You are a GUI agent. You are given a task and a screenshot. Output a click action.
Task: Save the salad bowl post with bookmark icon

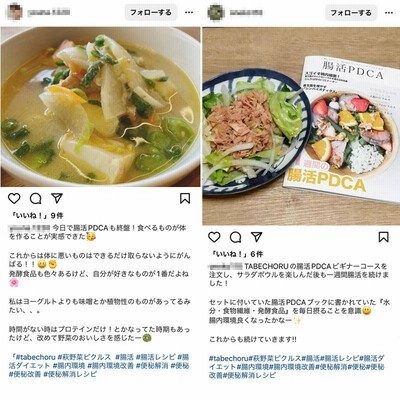[384, 237]
